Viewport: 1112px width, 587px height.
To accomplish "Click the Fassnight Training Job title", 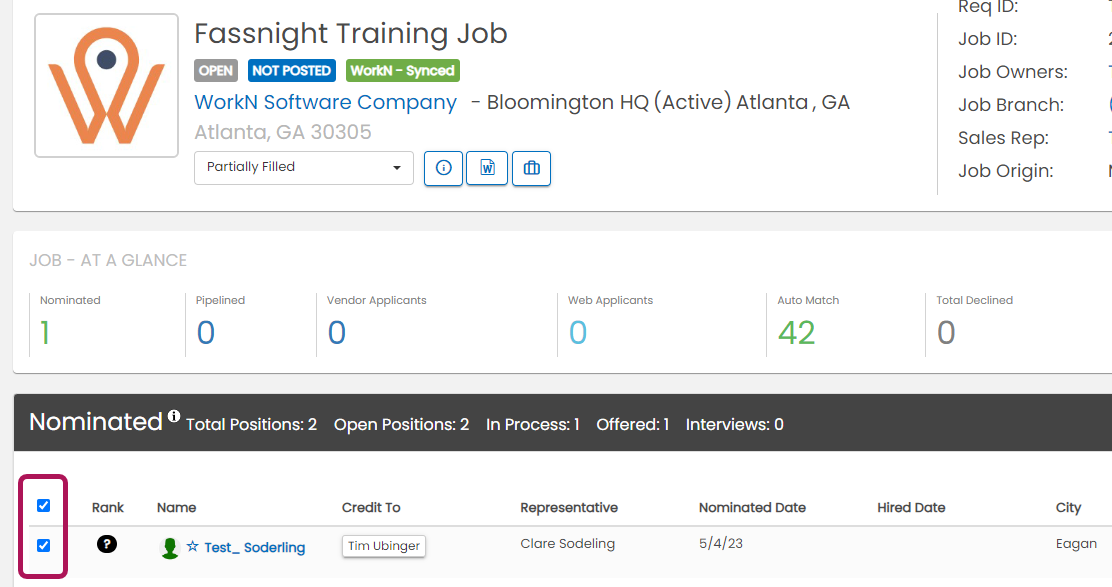I will click(351, 33).
